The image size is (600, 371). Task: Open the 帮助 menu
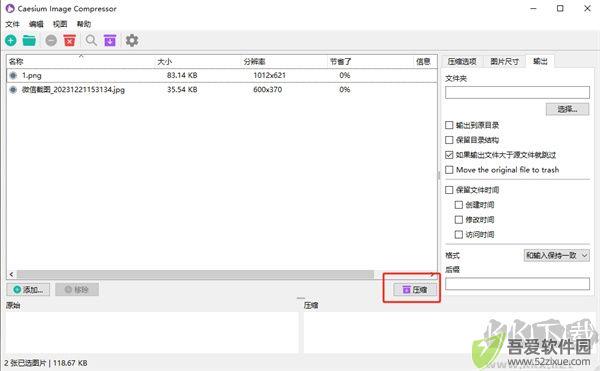click(84, 24)
